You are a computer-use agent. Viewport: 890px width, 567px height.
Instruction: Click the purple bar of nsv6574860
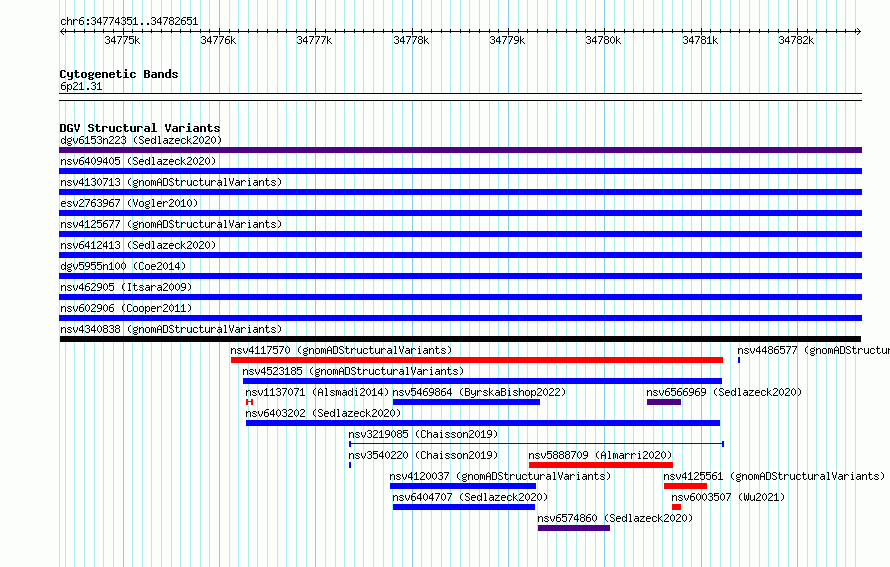click(x=574, y=528)
